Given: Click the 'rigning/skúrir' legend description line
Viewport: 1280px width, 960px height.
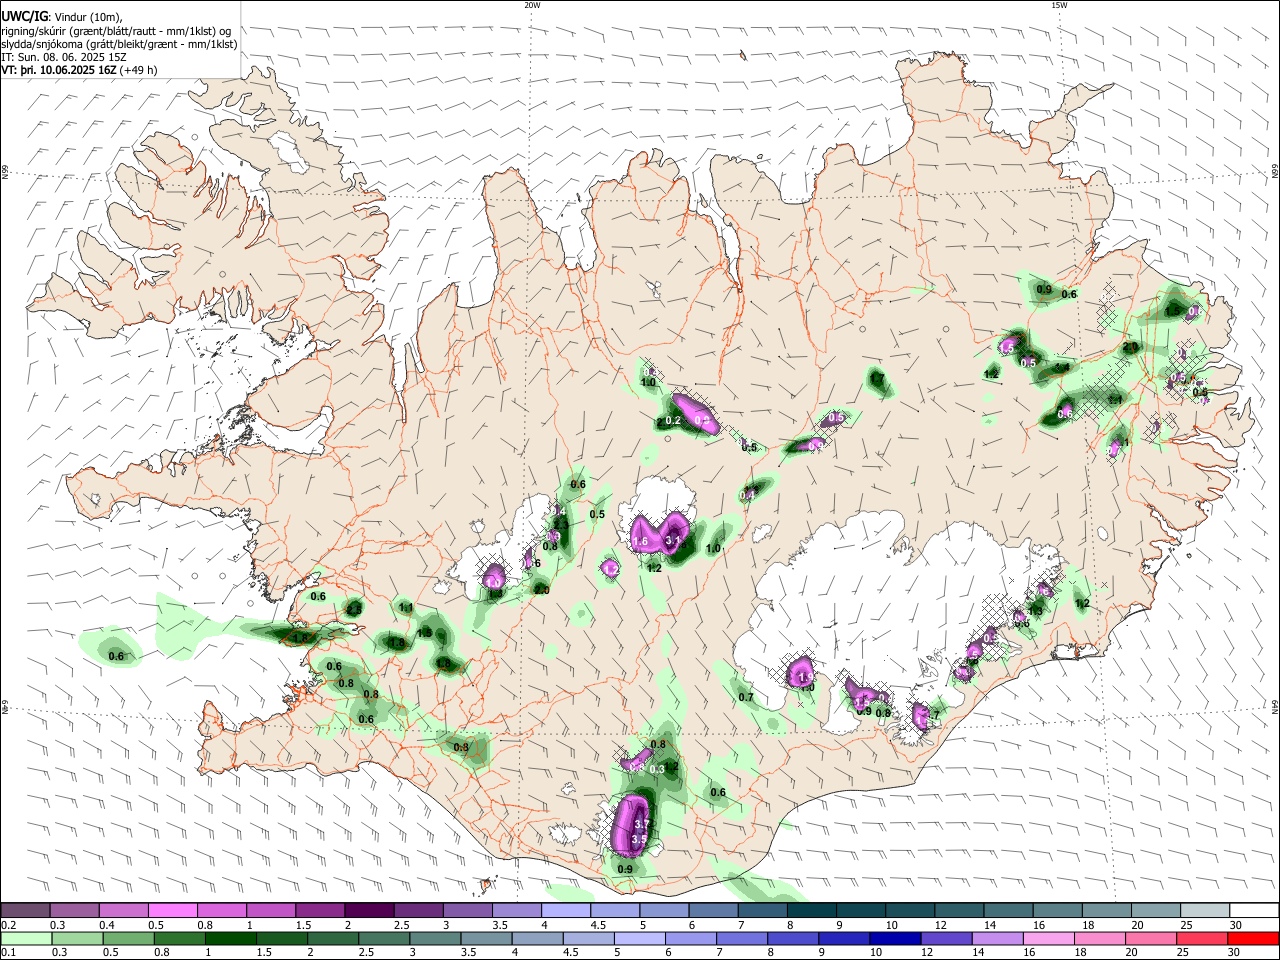Looking at the screenshot, I should coord(116,31).
